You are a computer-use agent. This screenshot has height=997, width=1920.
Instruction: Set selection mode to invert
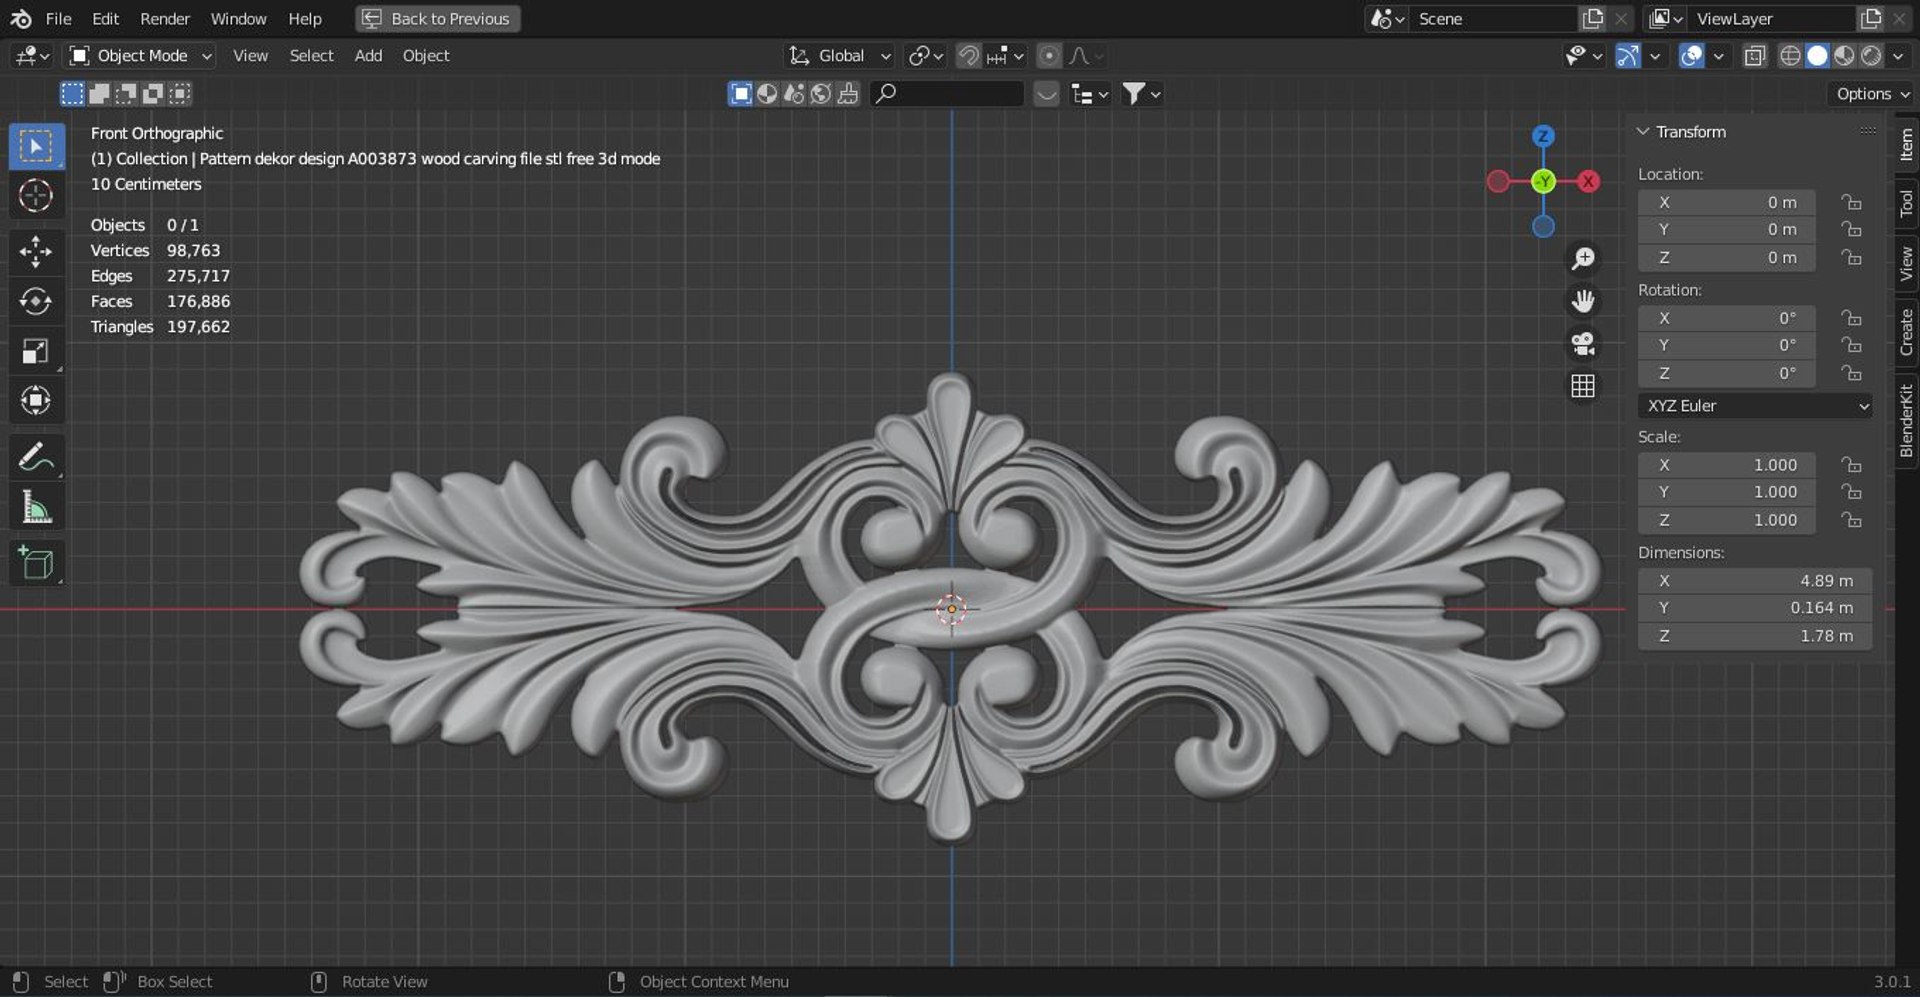coord(153,94)
